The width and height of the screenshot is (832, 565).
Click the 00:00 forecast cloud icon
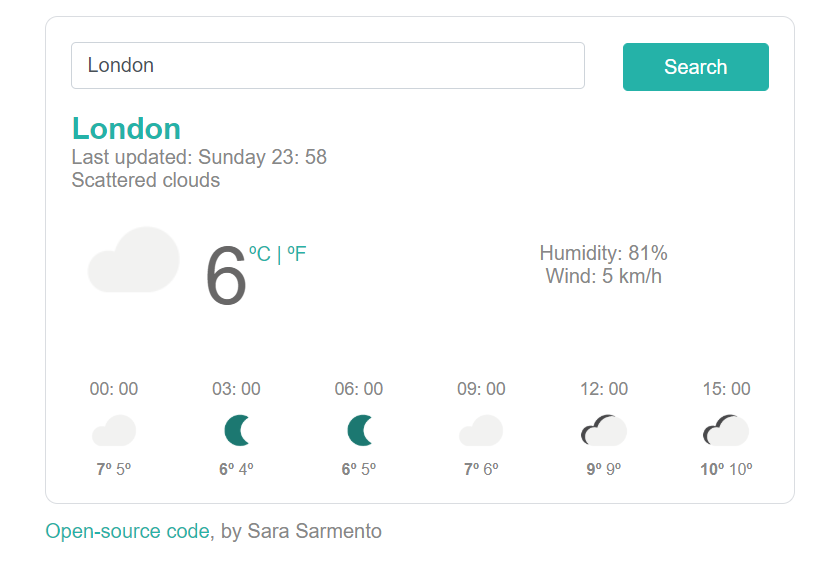click(114, 431)
